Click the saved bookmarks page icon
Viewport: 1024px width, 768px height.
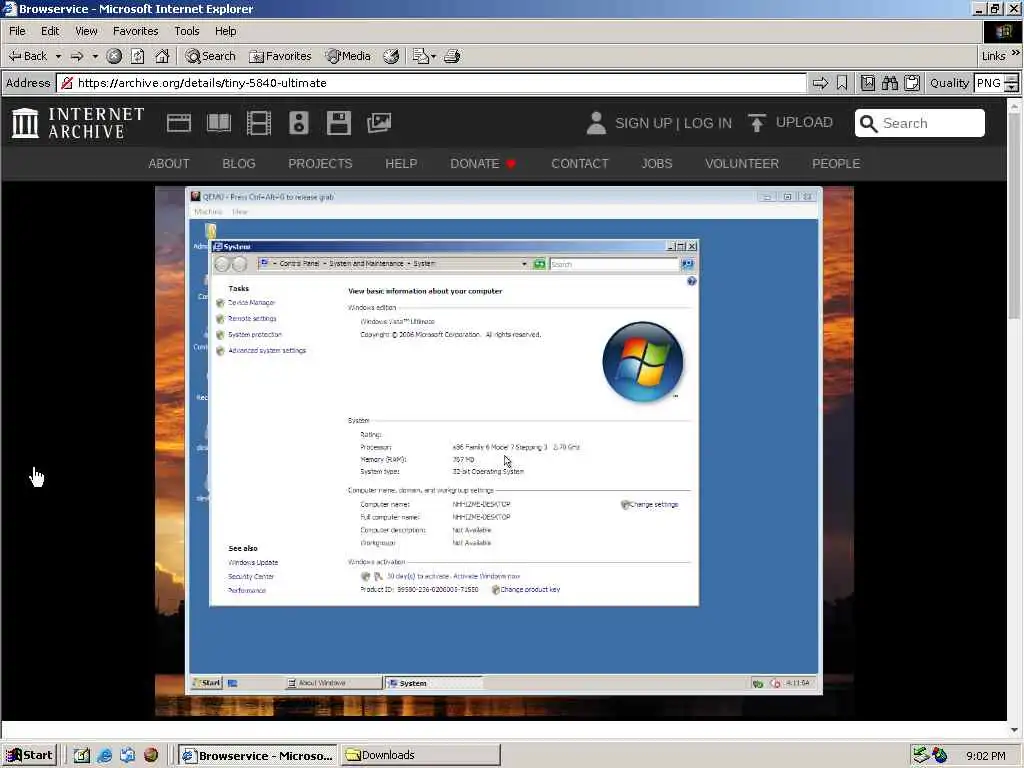pyautogui.click(x=868, y=83)
